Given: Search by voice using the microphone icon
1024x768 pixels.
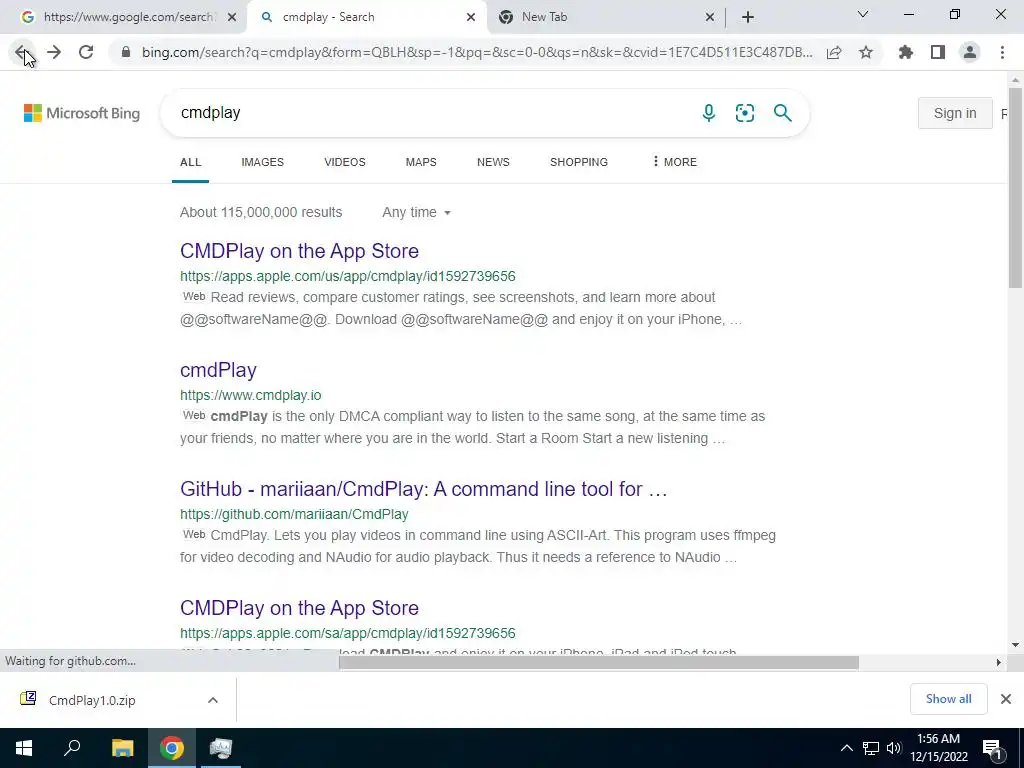Looking at the screenshot, I should pyautogui.click(x=709, y=113).
